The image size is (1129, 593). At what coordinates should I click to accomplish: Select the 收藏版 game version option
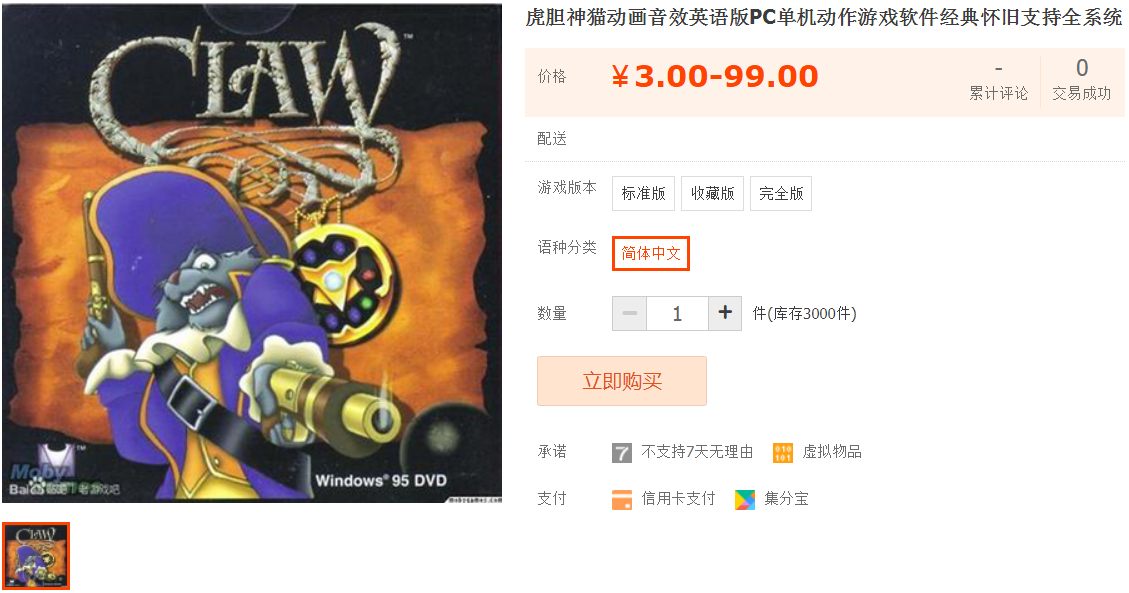[713, 194]
